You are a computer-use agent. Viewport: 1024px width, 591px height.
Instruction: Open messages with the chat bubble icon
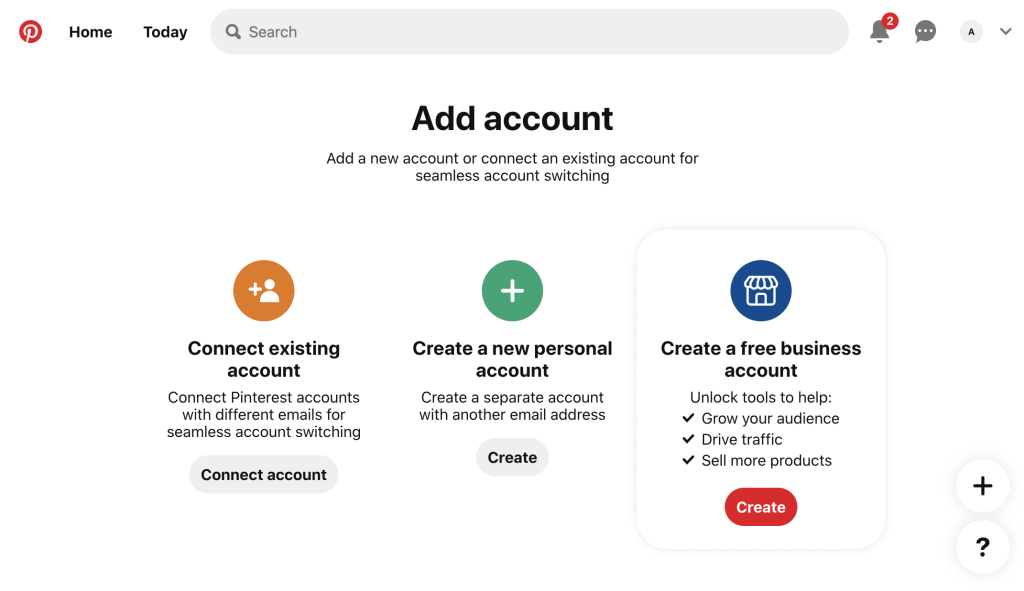[924, 31]
